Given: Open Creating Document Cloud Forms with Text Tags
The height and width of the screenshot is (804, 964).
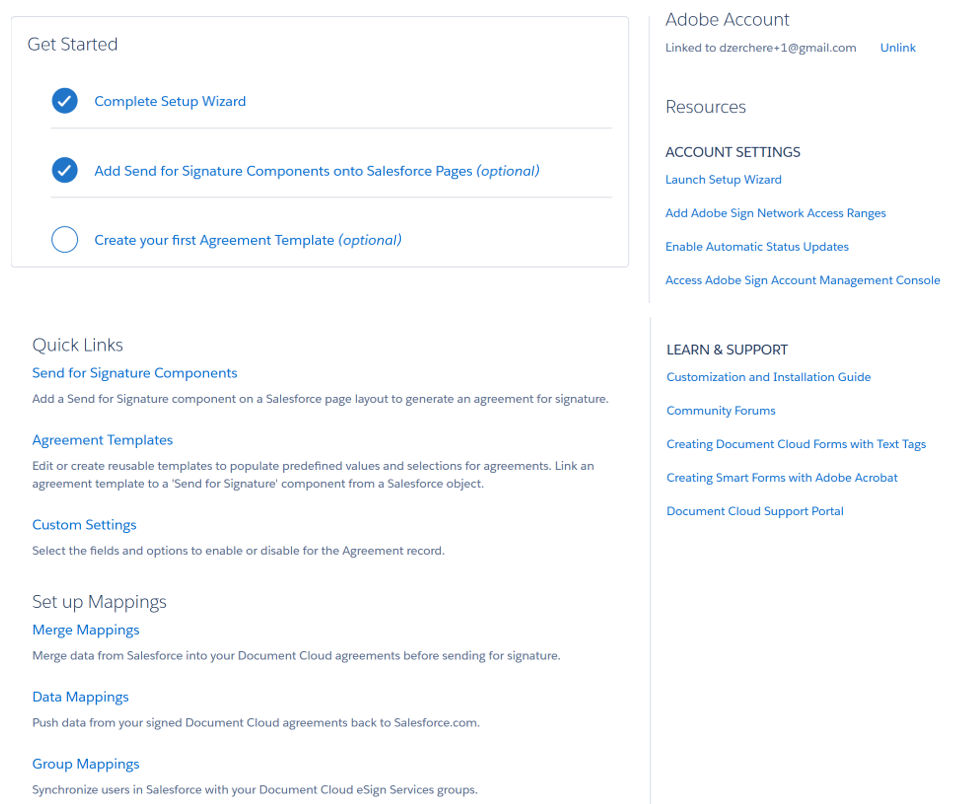Looking at the screenshot, I should pos(796,444).
